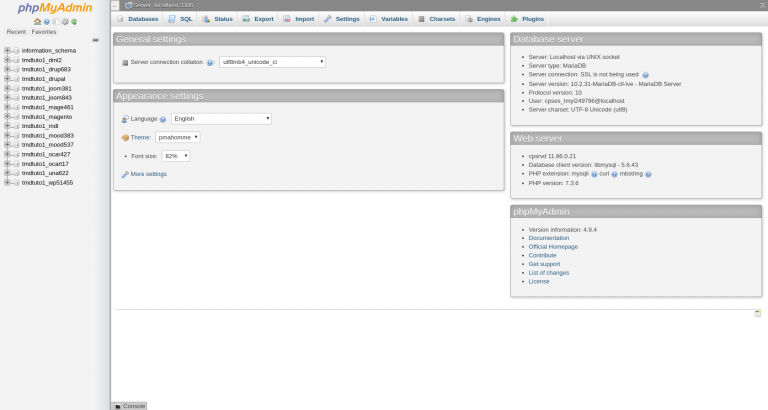This screenshot has height=410, width=768.
Task: Click the help icon next to Server connection collation
Action: pyautogui.click(x=210, y=62)
